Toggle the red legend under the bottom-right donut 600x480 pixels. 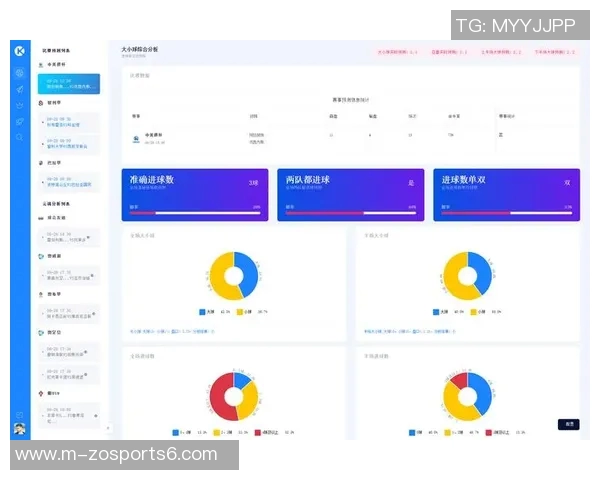(x=497, y=433)
